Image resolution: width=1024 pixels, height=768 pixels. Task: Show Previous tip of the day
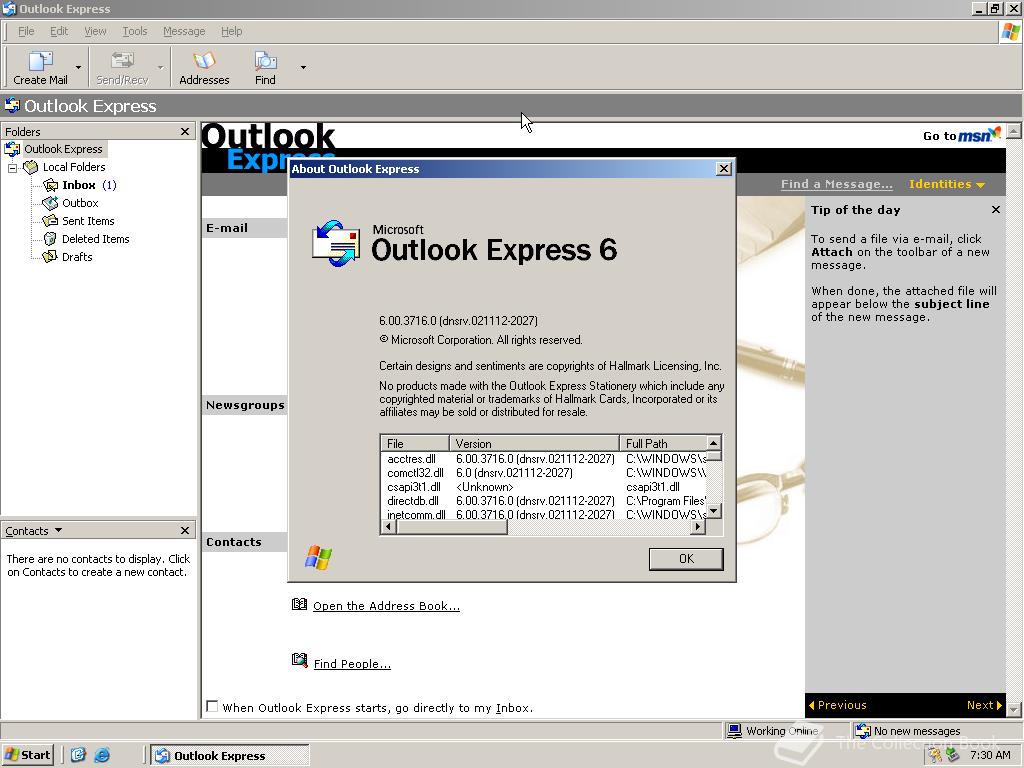pyautogui.click(x=838, y=705)
